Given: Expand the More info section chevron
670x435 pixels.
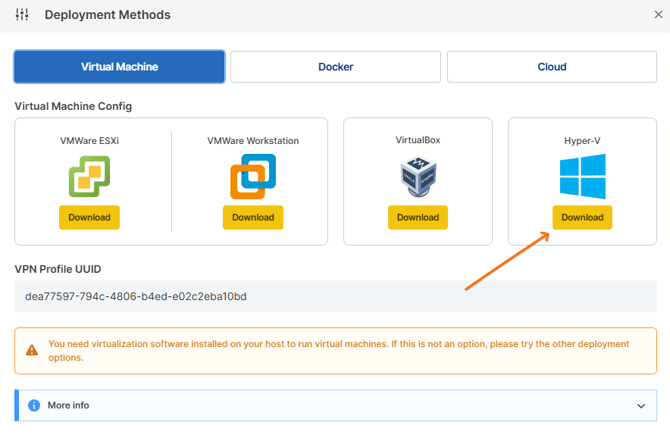Looking at the screenshot, I should point(641,406).
